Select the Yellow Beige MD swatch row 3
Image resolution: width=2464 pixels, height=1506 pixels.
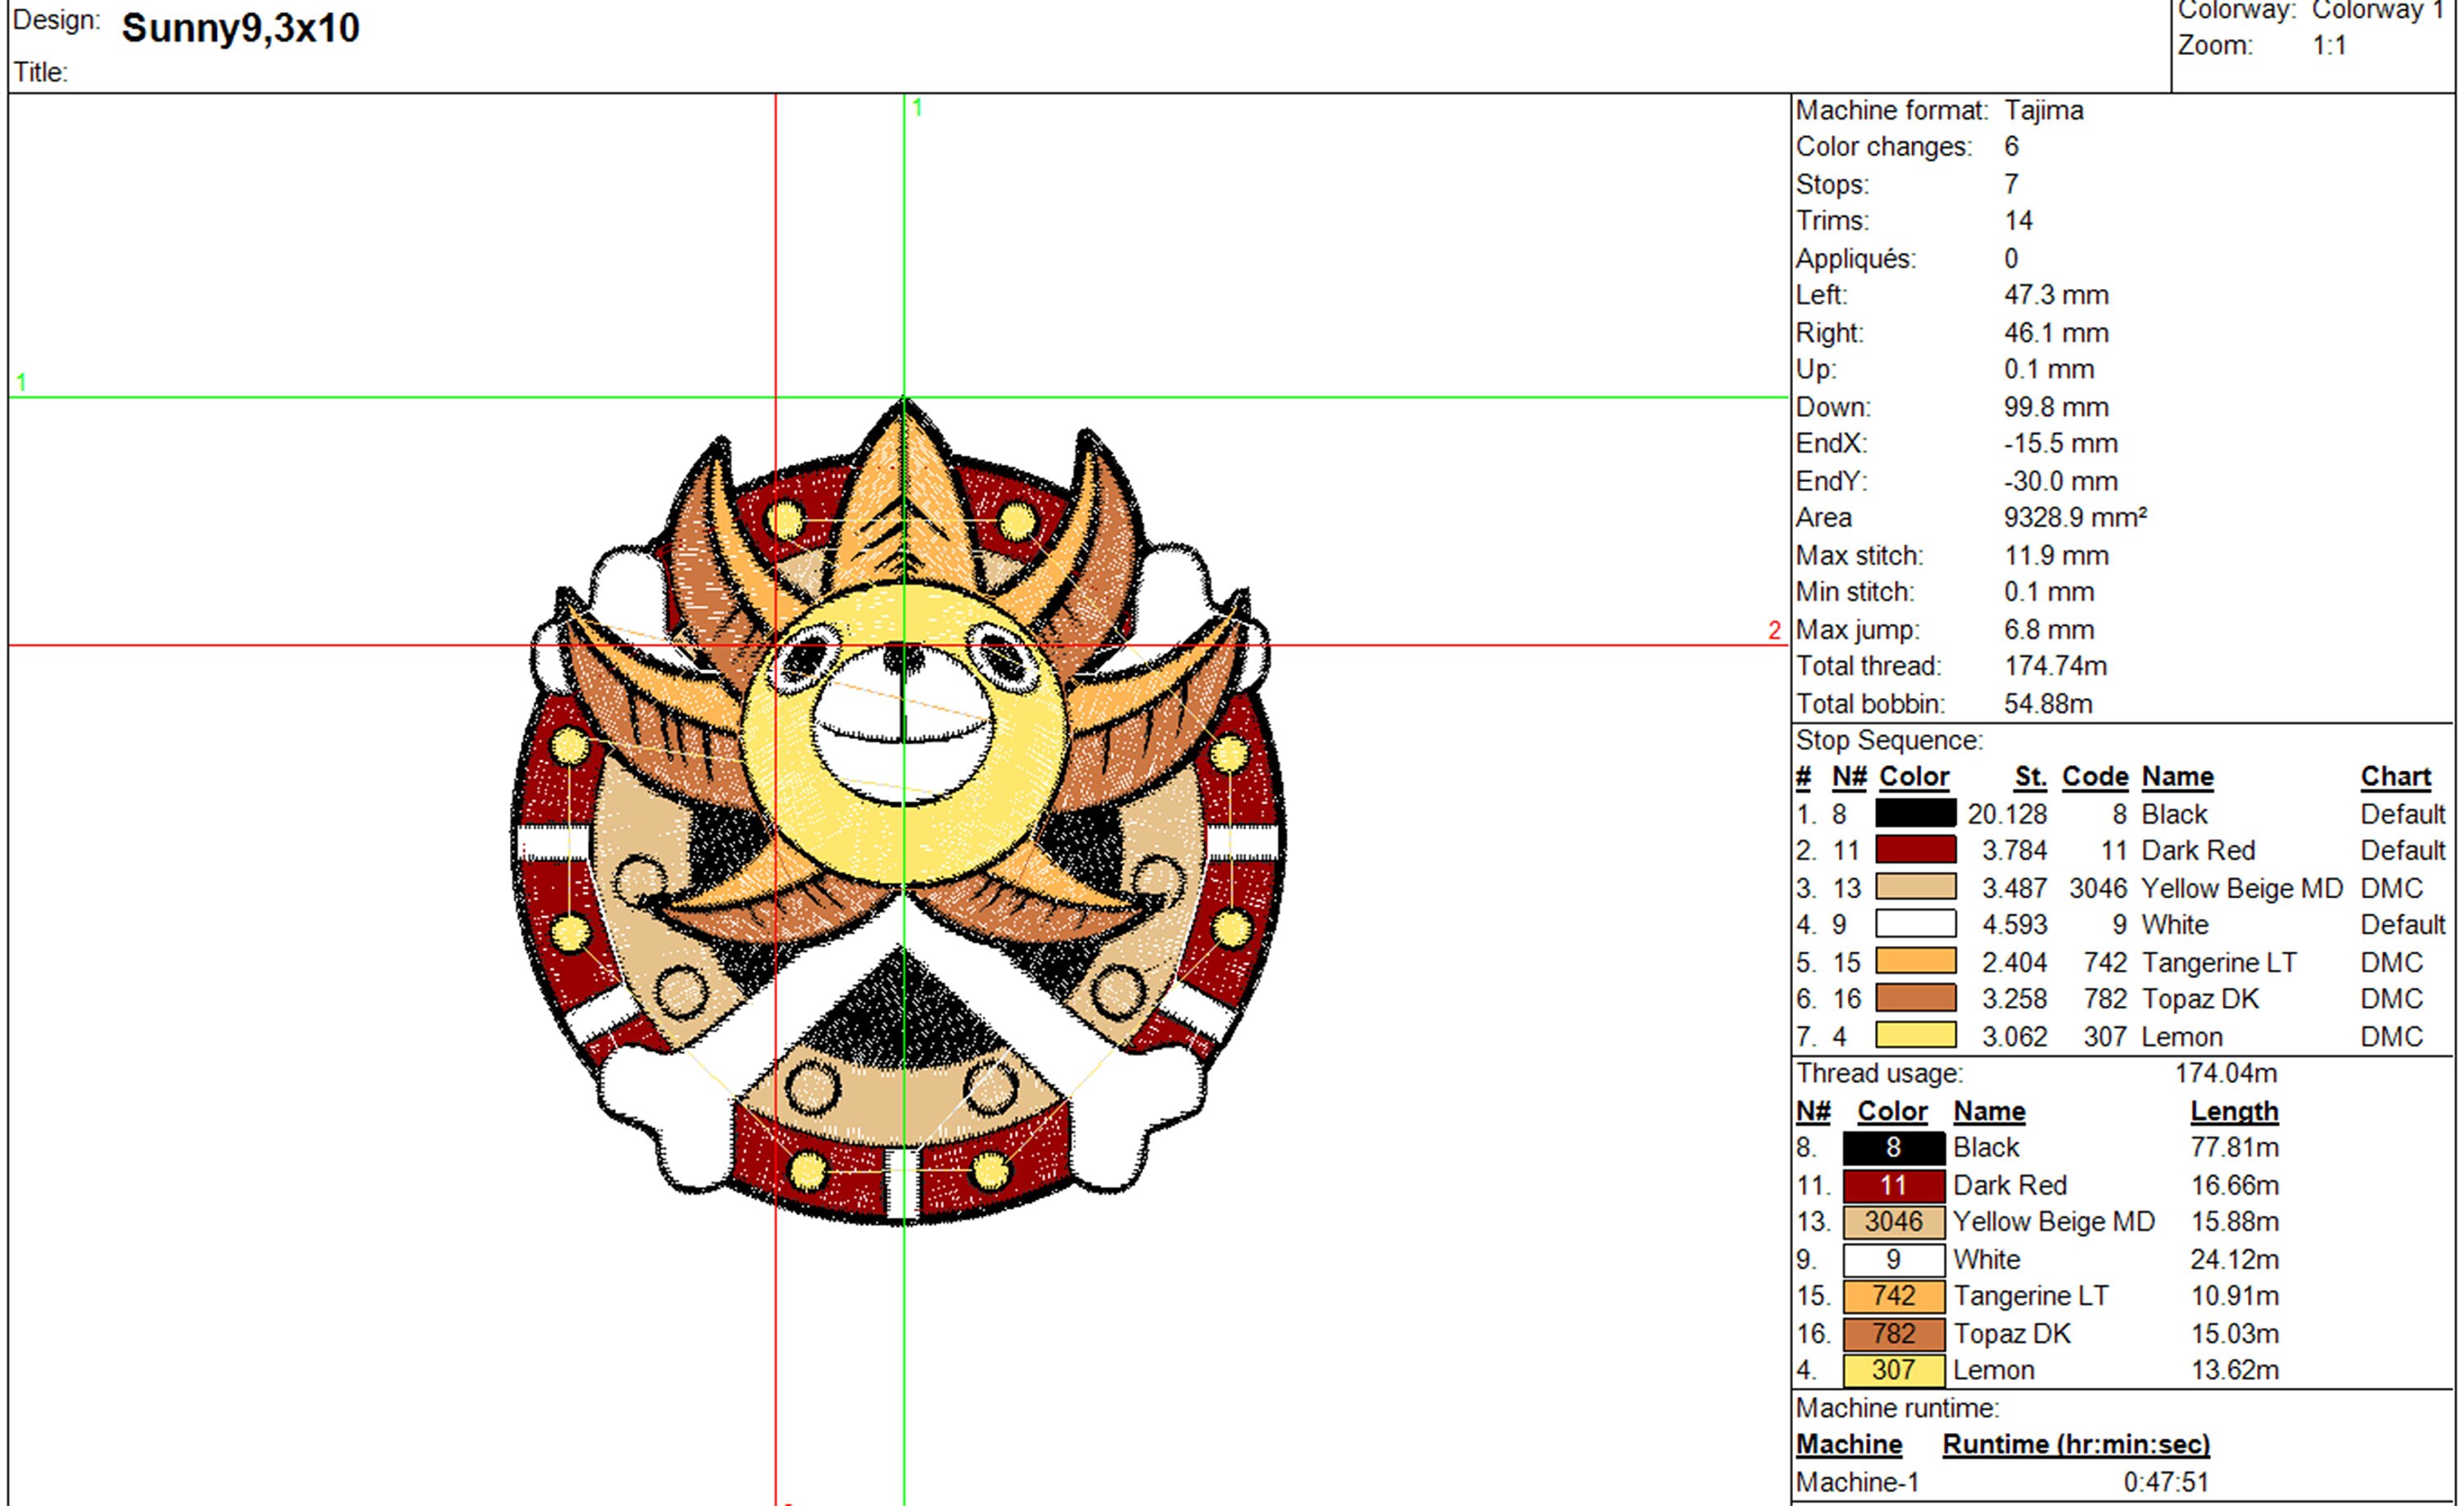(1915, 888)
